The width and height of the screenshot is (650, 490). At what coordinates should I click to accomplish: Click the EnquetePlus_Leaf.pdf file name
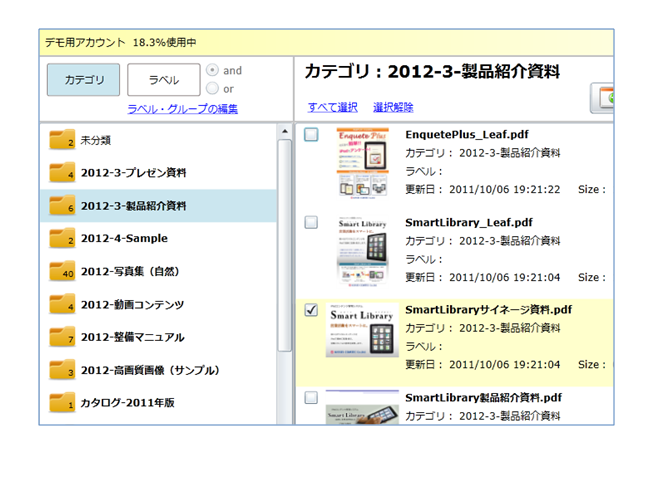(467, 134)
